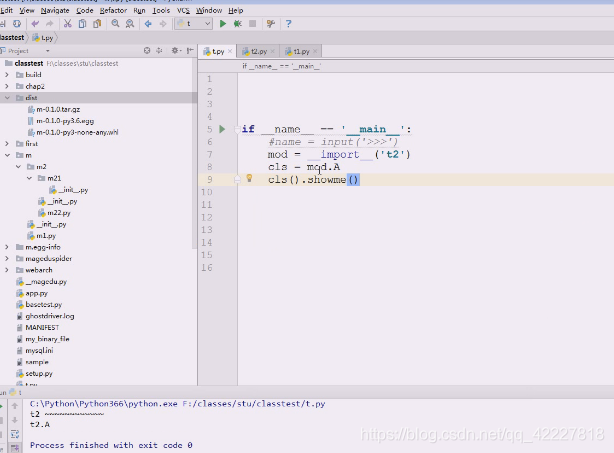The height and width of the screenshot is (453, 614).
Task: Run configuration 't' with green play
Action: click(222, 24)
